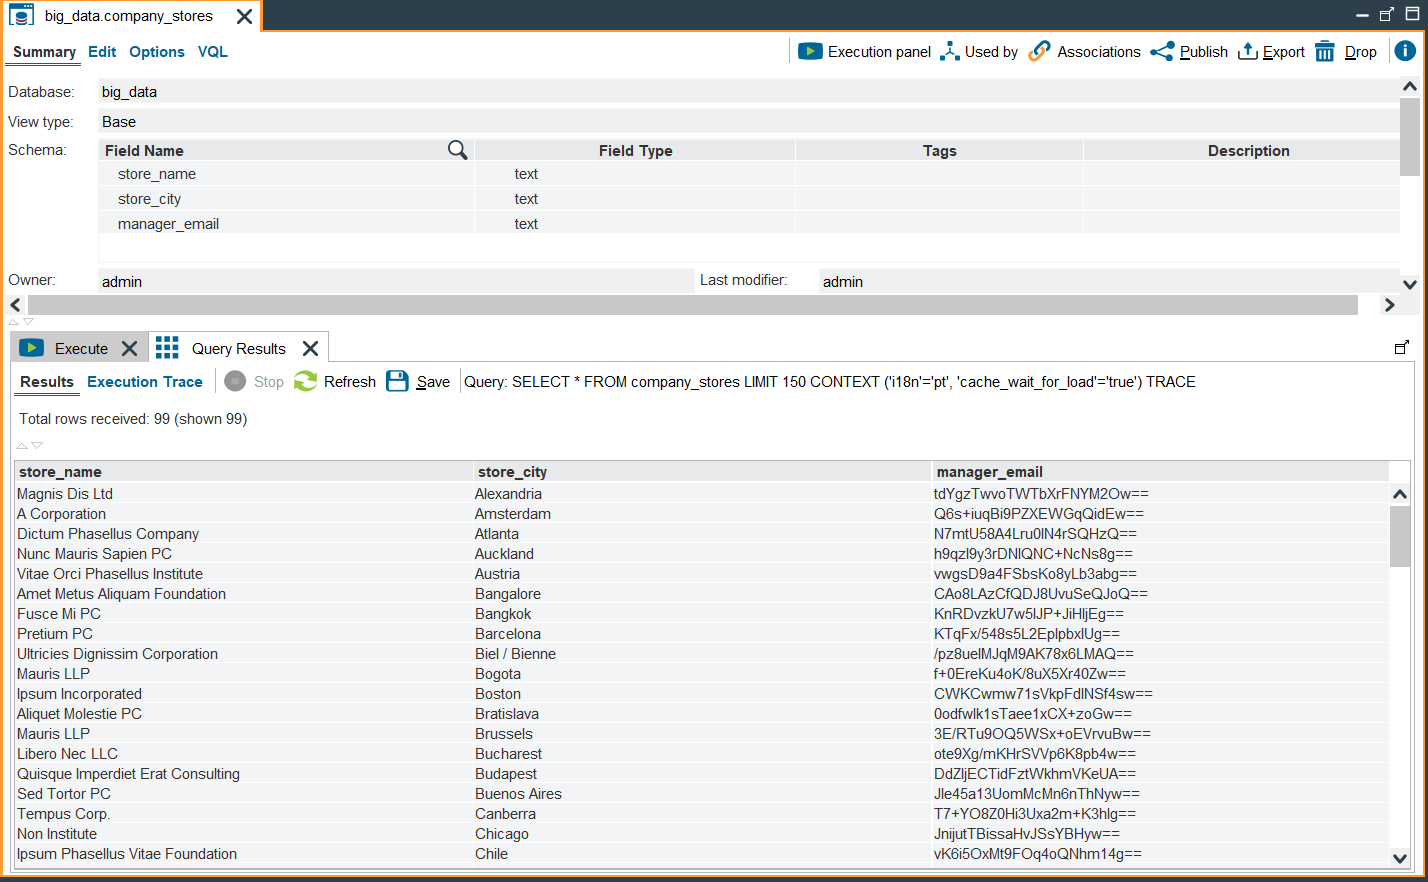
Task: Select Quisque Imperdiet Erat Consulting row
Action: tap(702, 774)
